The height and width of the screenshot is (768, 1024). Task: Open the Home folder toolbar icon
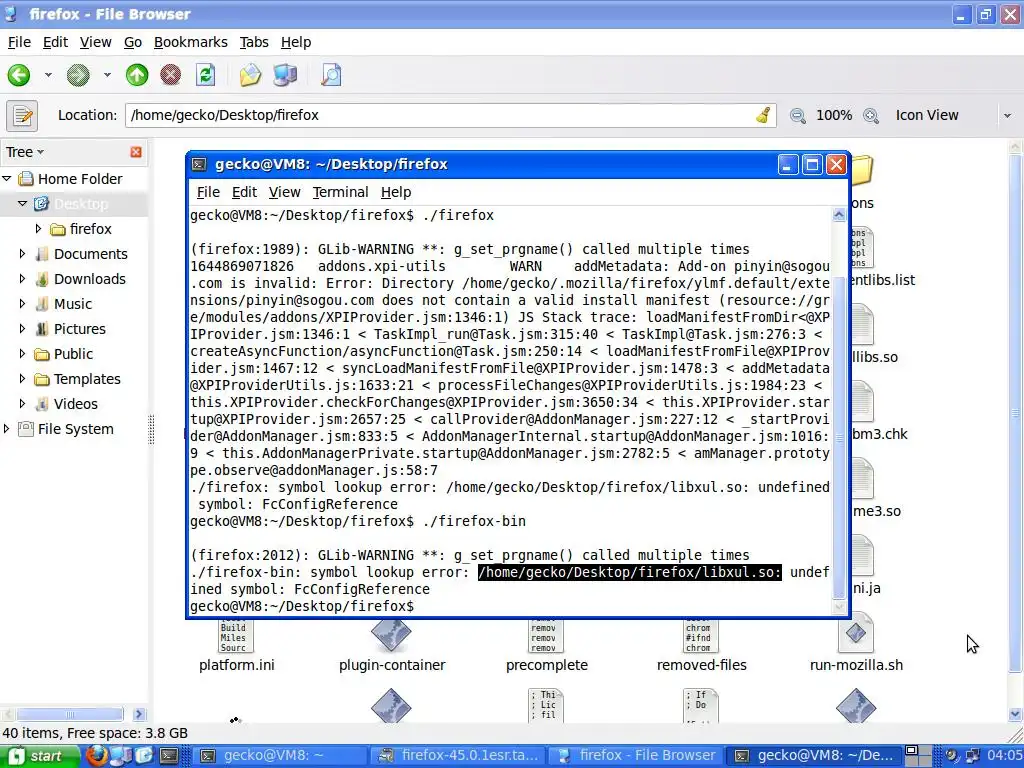point(250,75)
